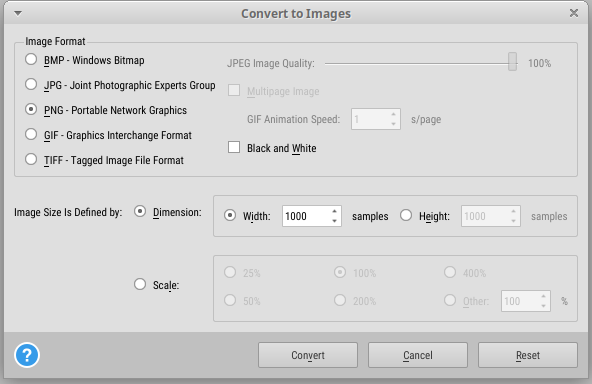The image size is (592, 384).
Task: Click the Convert button
Action: pyautogui.click(x=308, y=355)
